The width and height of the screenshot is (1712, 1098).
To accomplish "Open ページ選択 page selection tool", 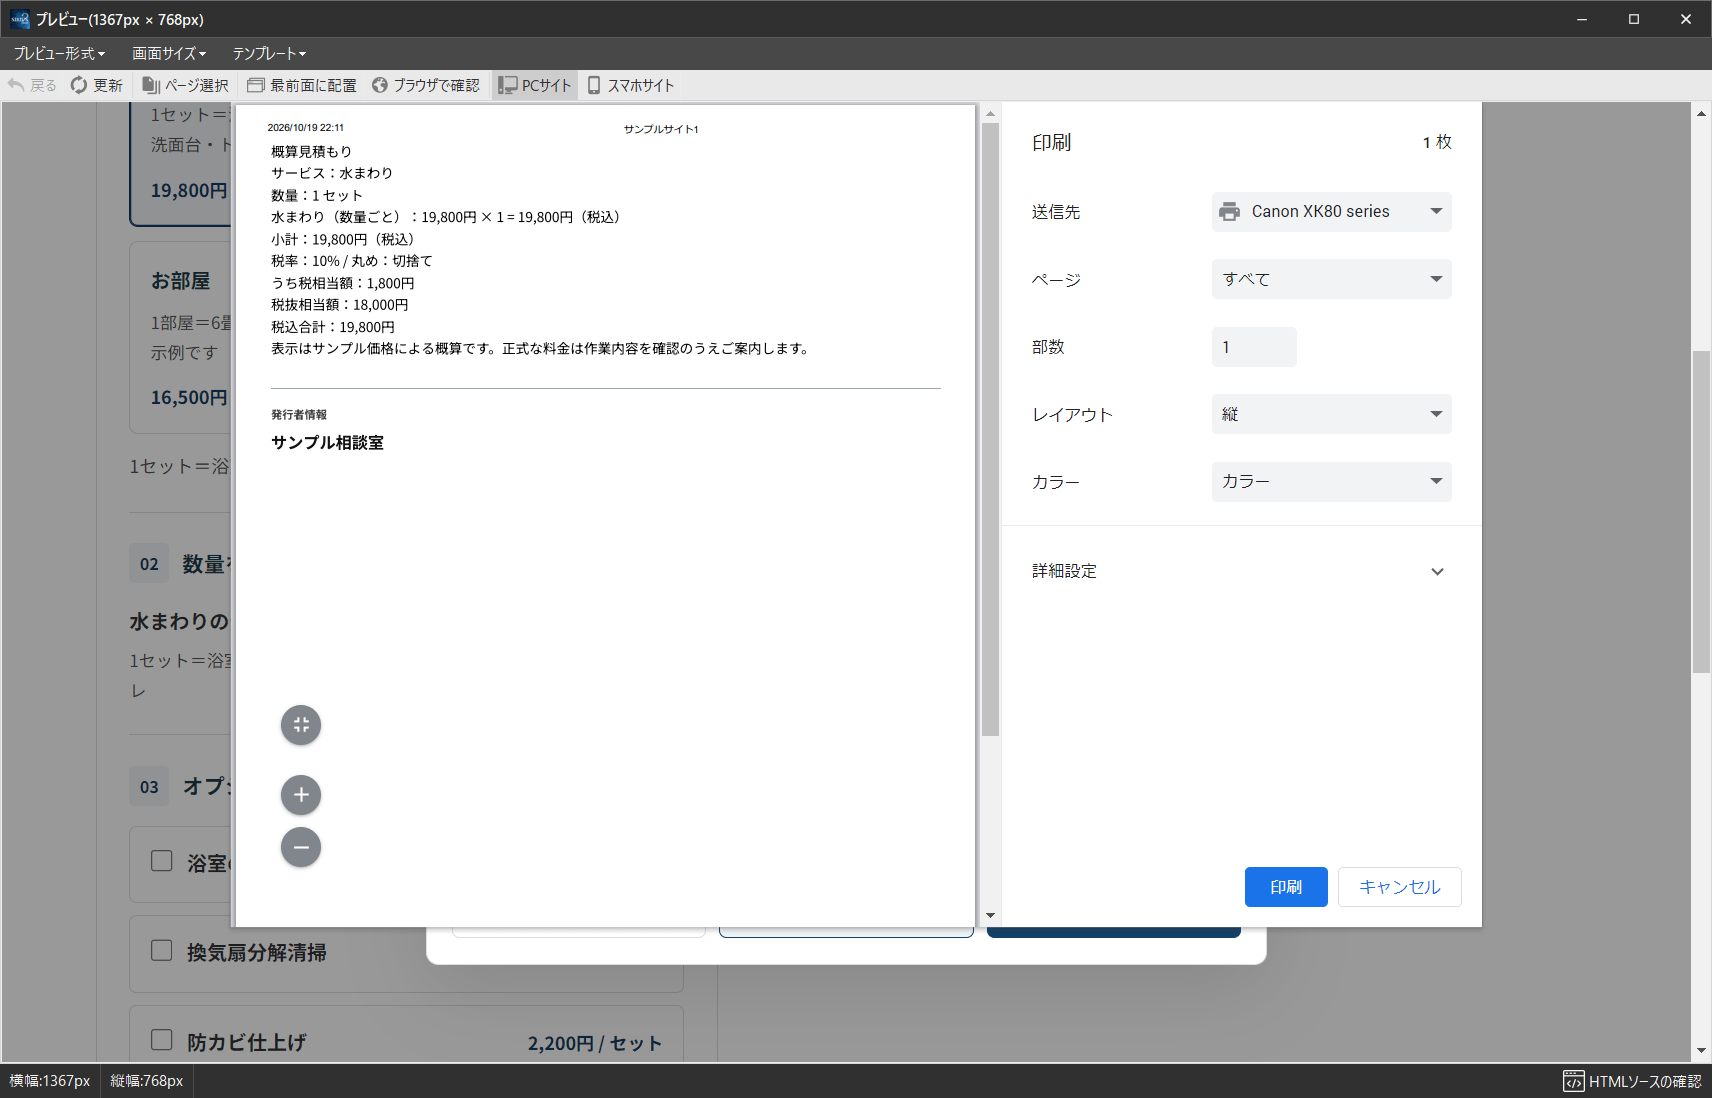I will [185, 85].
